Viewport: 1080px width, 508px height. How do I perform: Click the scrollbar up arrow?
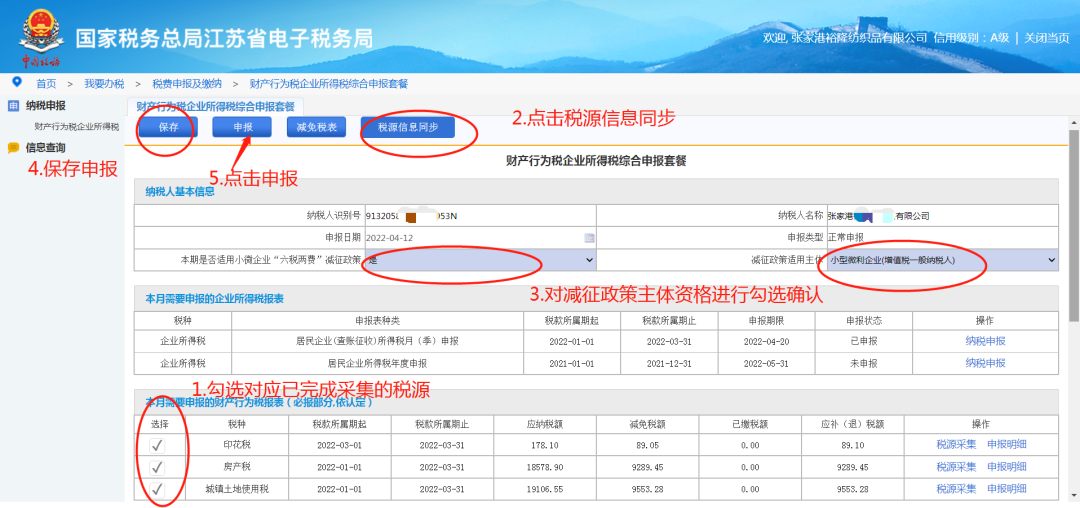point(1074,122)
